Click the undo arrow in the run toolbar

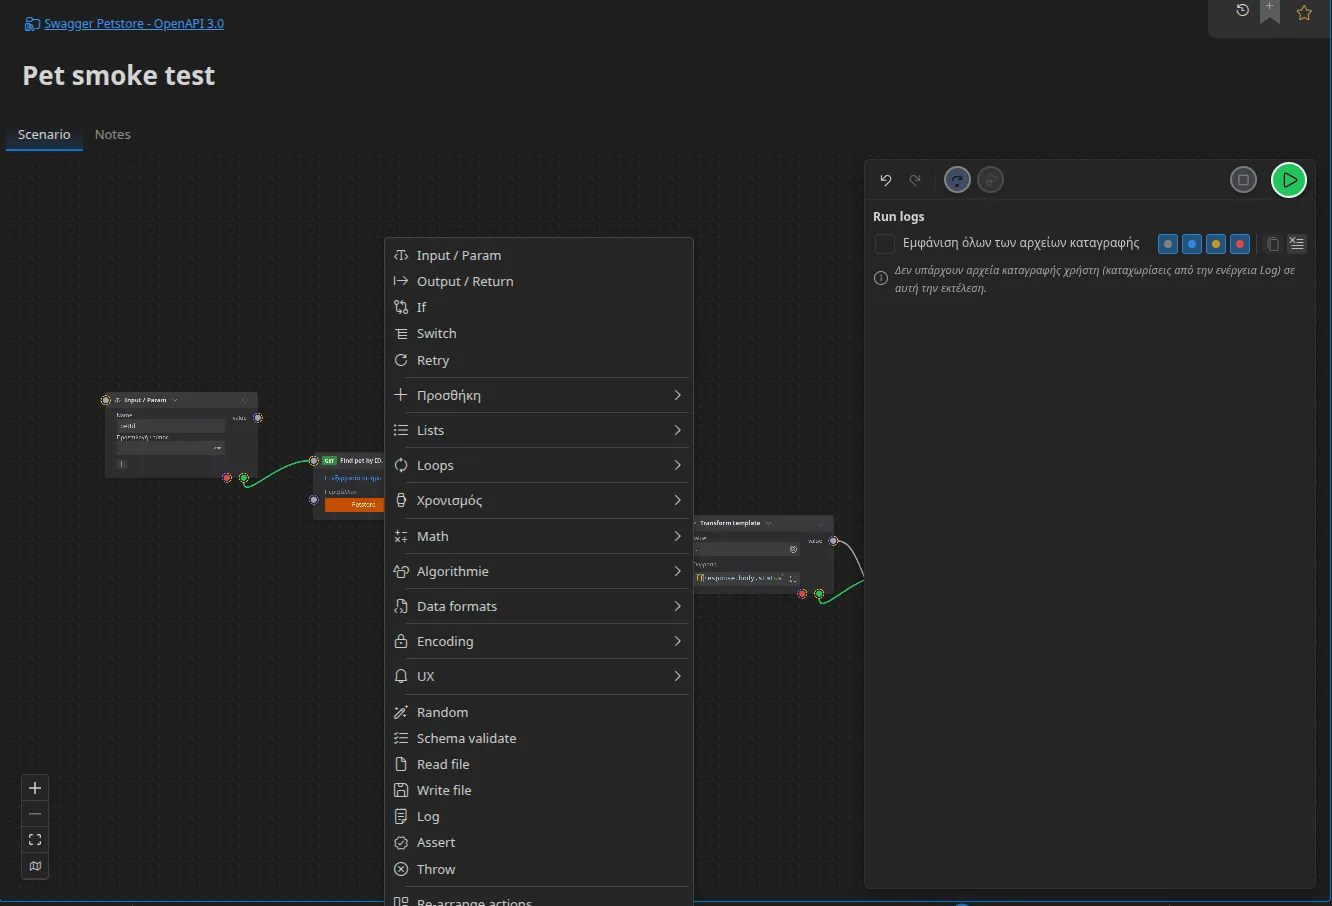[885, 180]
